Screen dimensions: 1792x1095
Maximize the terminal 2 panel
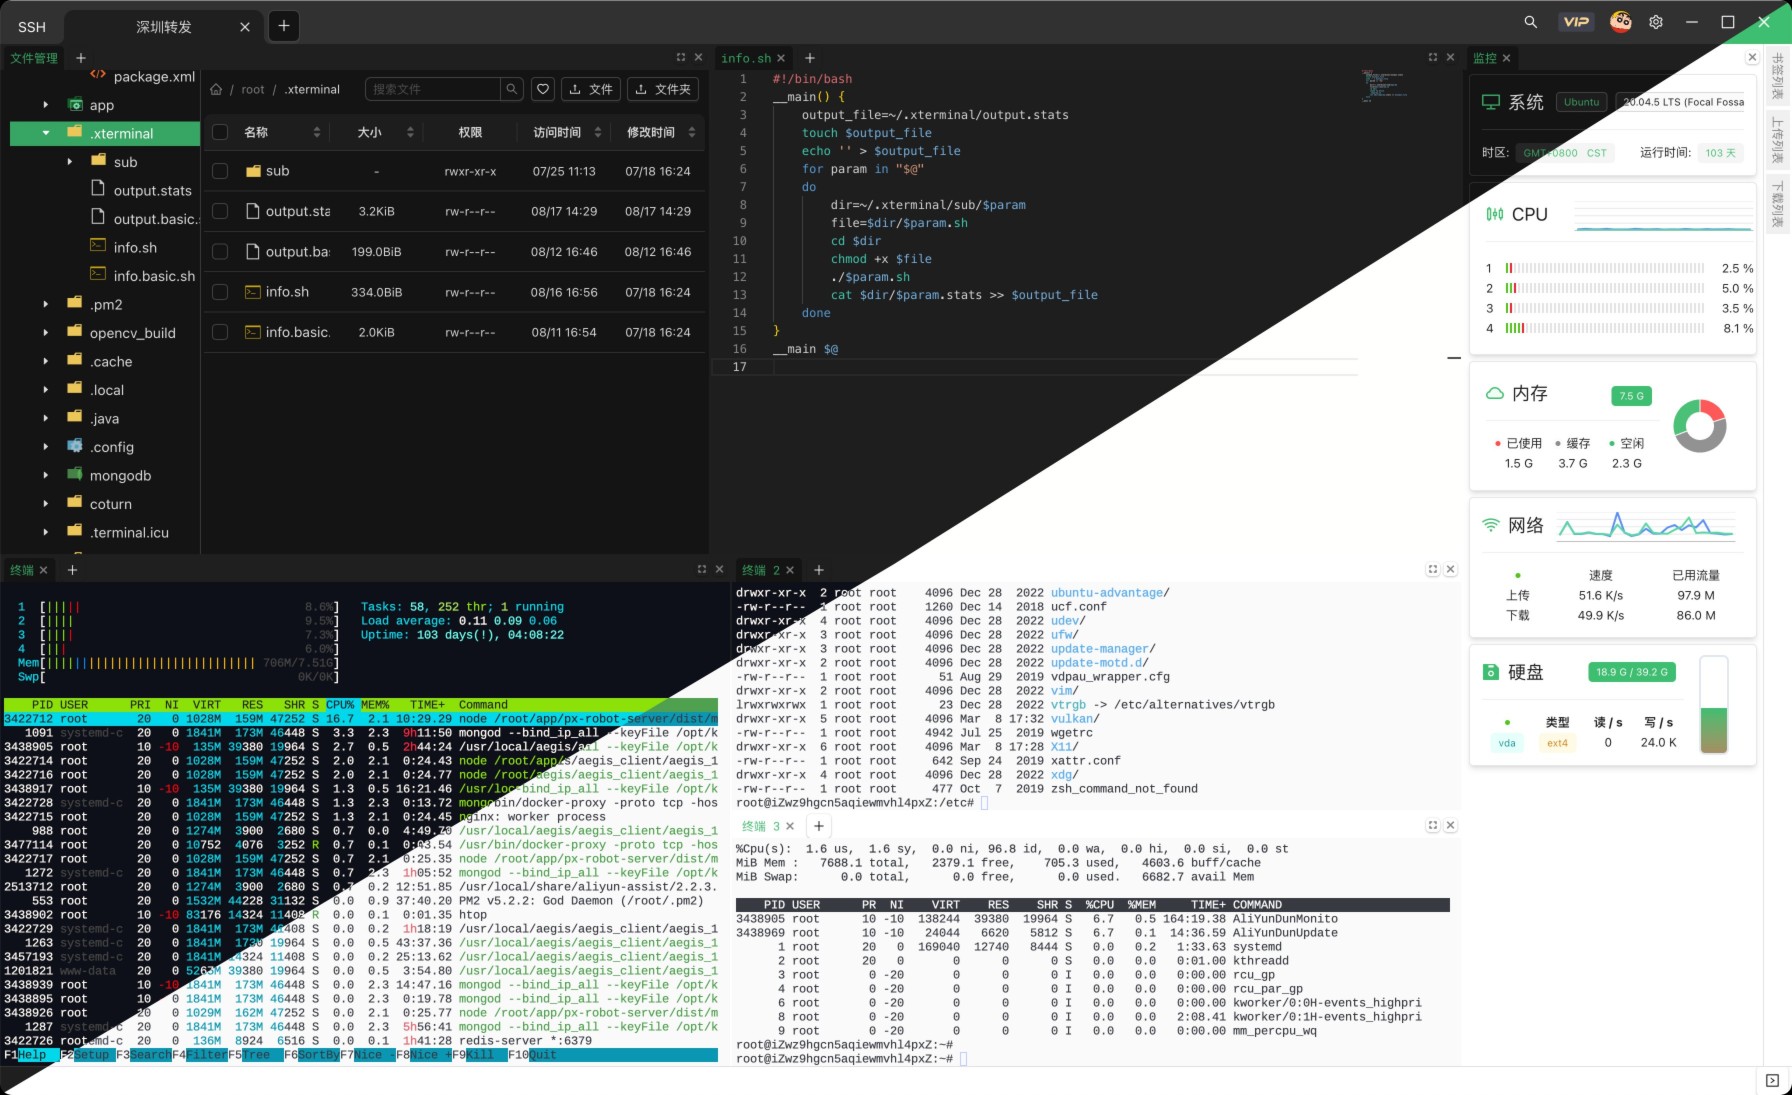1433,570
